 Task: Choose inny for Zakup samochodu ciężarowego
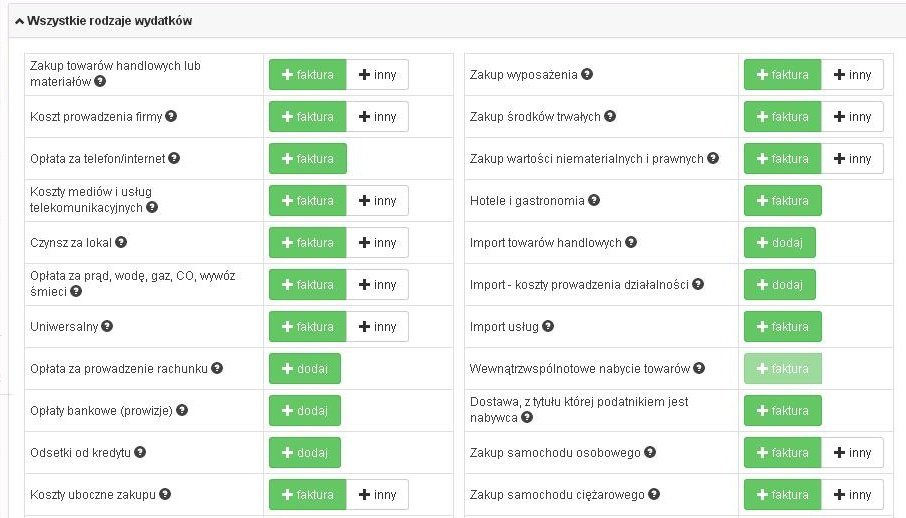click(x=852, y=495)
